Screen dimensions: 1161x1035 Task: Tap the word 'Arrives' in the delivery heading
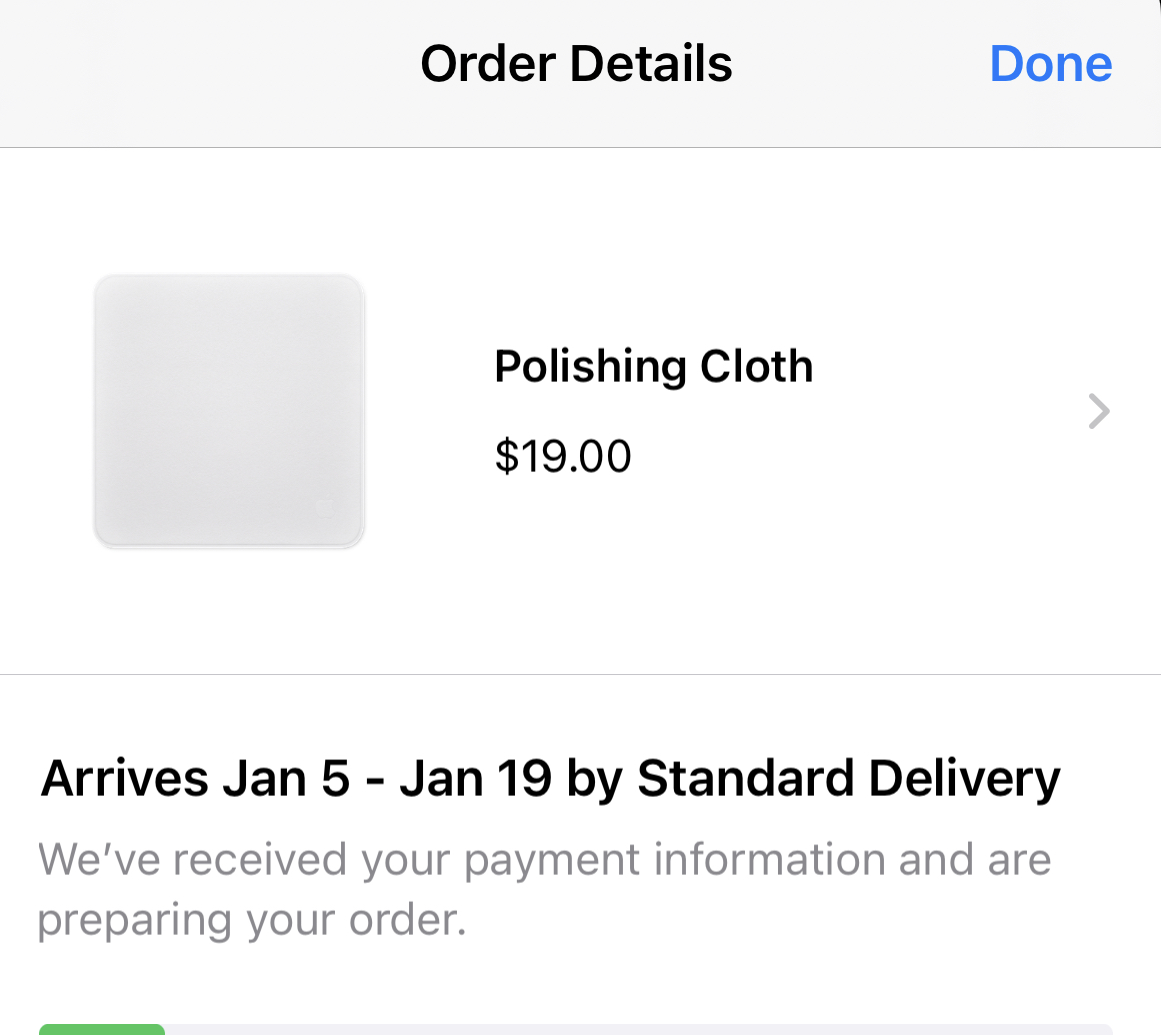coord(124,779)
